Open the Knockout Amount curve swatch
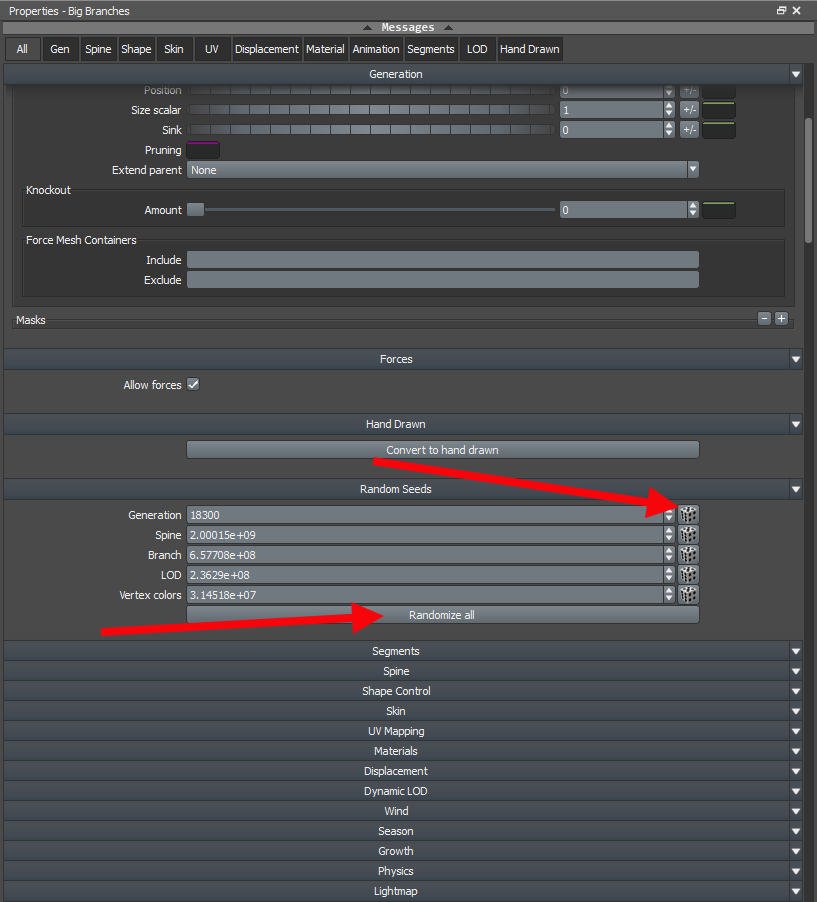Image resolution: width=817 pixels, height=902 pixels. (x=719, y=210)
